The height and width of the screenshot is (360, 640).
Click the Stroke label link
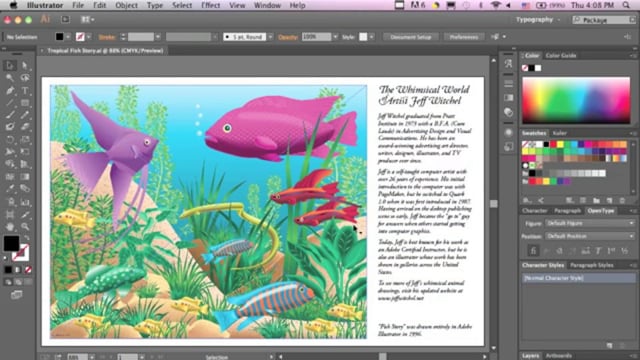(x=107, y=37)
